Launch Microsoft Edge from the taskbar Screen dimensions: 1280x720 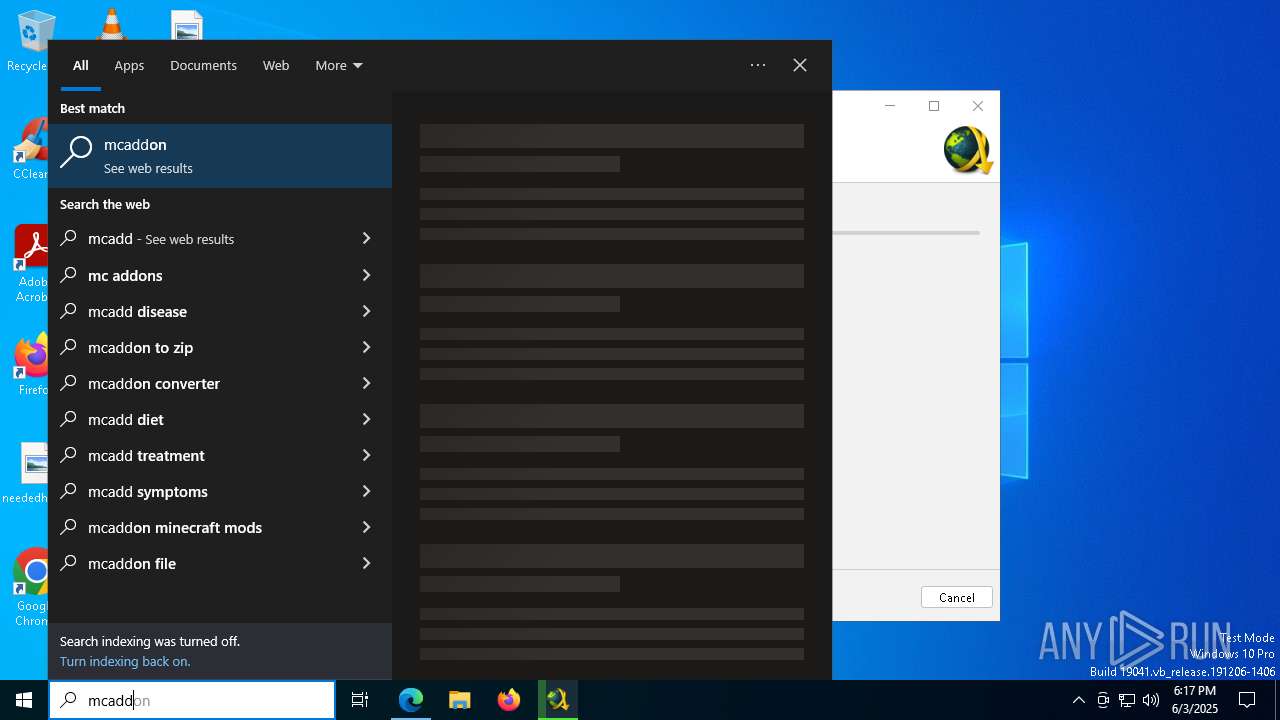[x=411, y=700]
